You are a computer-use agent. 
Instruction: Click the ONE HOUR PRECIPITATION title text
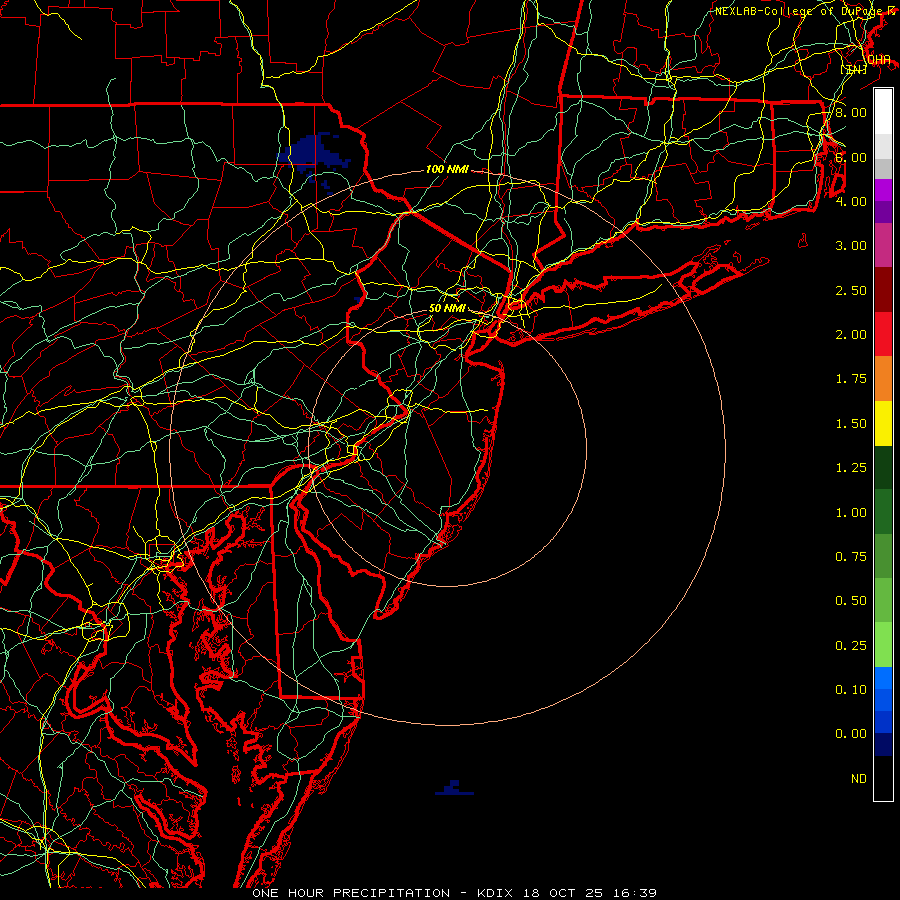tap(351, 893)
